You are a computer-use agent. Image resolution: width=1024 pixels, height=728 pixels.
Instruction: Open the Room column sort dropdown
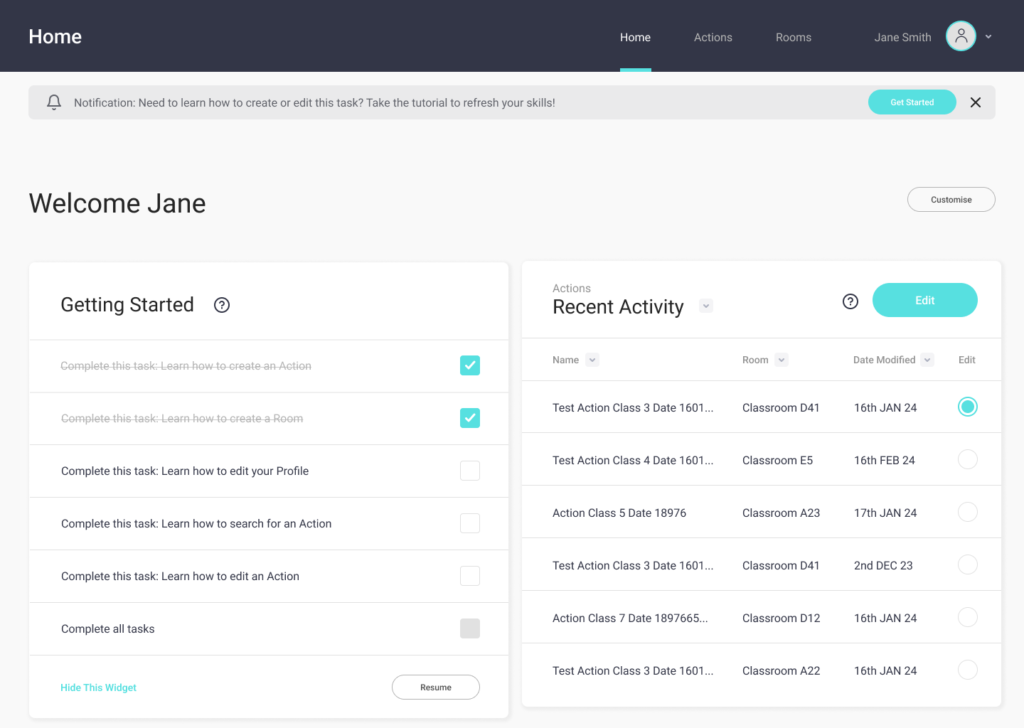point(781,360)
